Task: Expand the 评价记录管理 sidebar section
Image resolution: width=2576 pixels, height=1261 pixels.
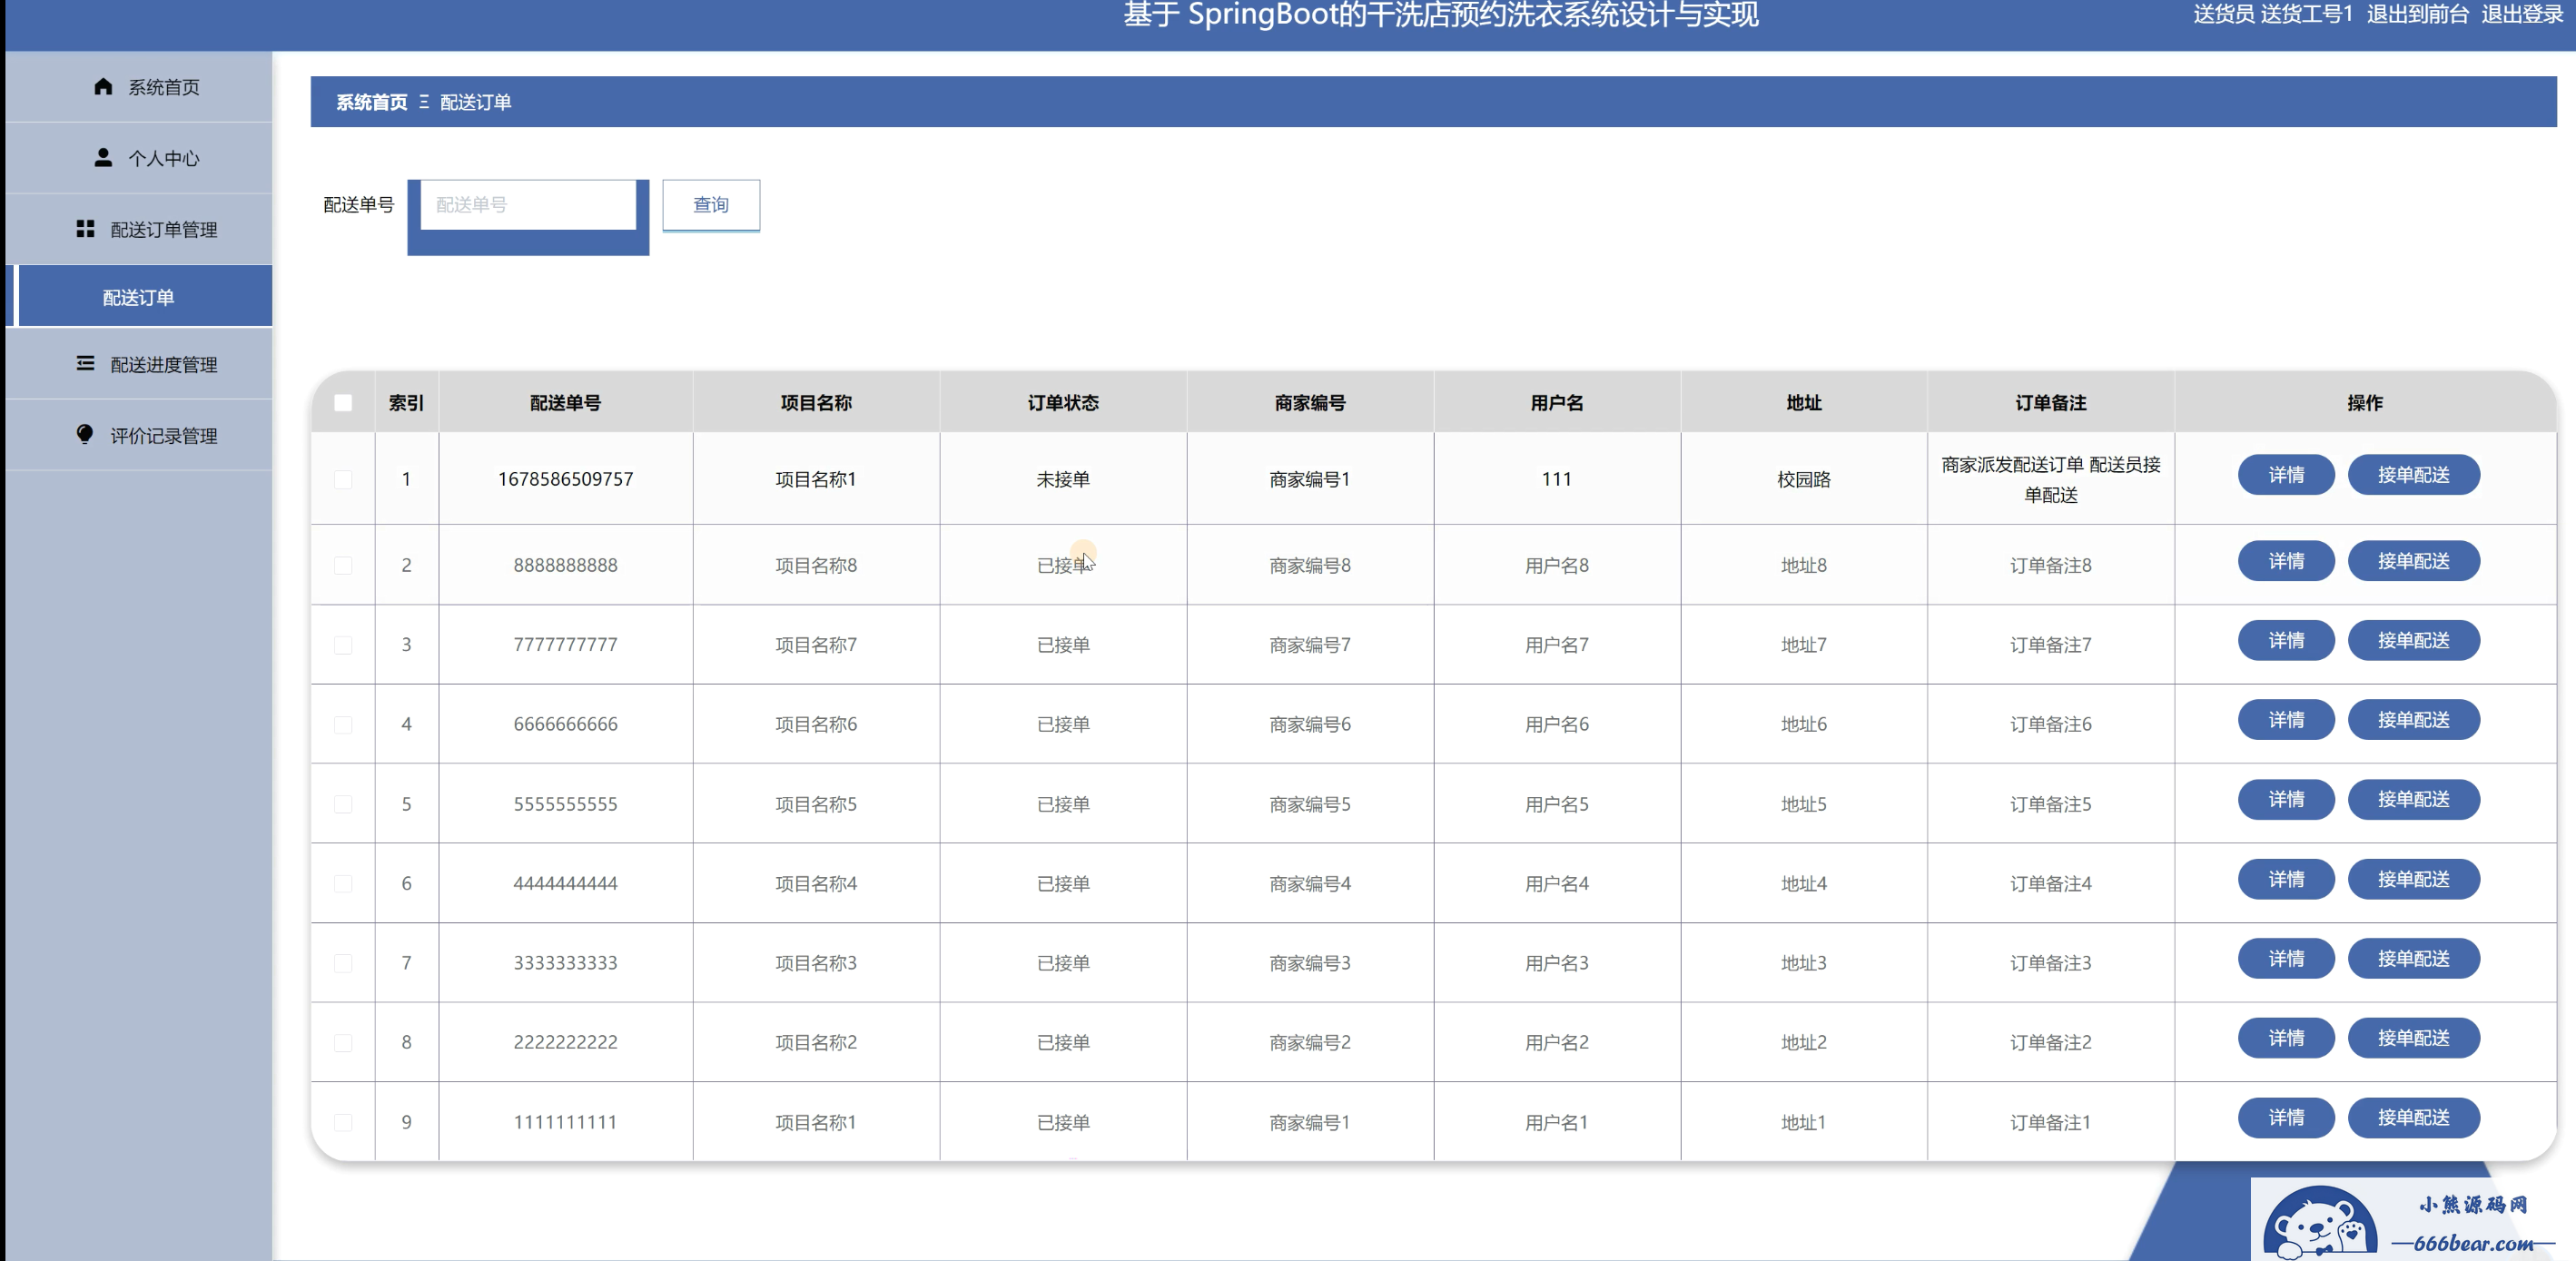Action: coord(163,435)
